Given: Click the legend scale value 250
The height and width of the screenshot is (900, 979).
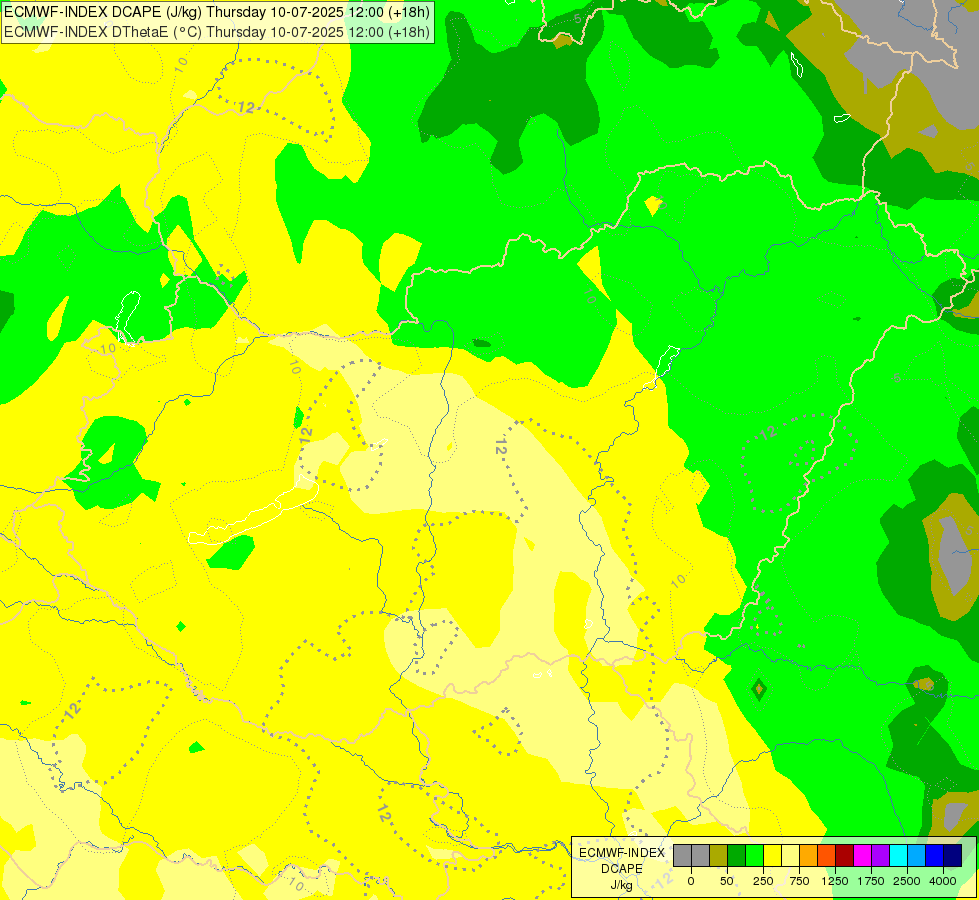Looking at the screenshot, I should [763, 881].
